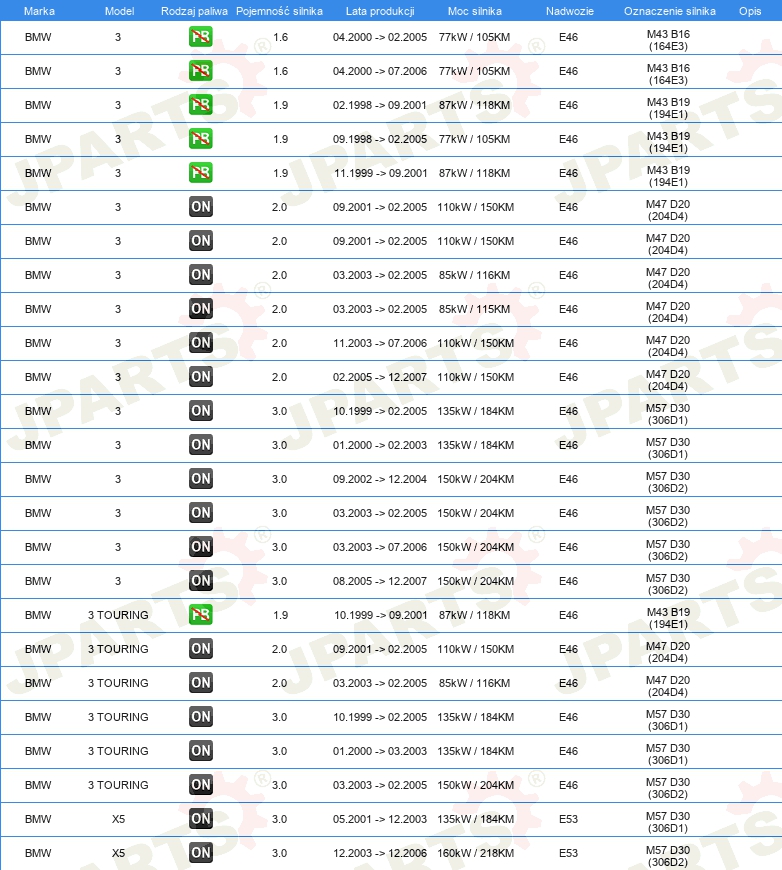Click engine code M47 D20 in 02.2005 -> 12.2007 row

668,380
